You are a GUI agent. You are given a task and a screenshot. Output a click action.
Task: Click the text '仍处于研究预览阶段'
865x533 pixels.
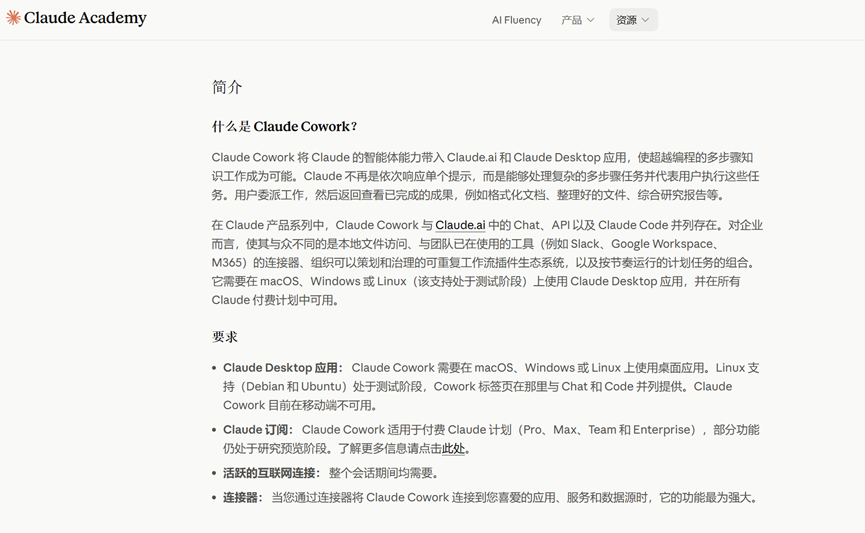click(275, 449)
